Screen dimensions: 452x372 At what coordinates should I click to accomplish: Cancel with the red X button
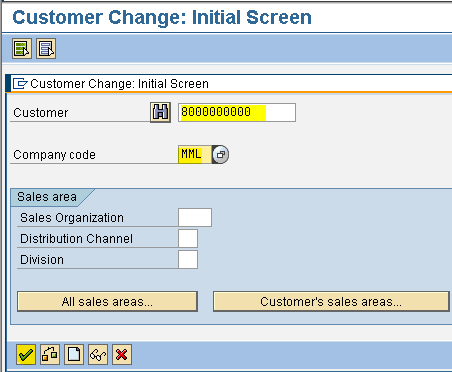click(122, 355)
